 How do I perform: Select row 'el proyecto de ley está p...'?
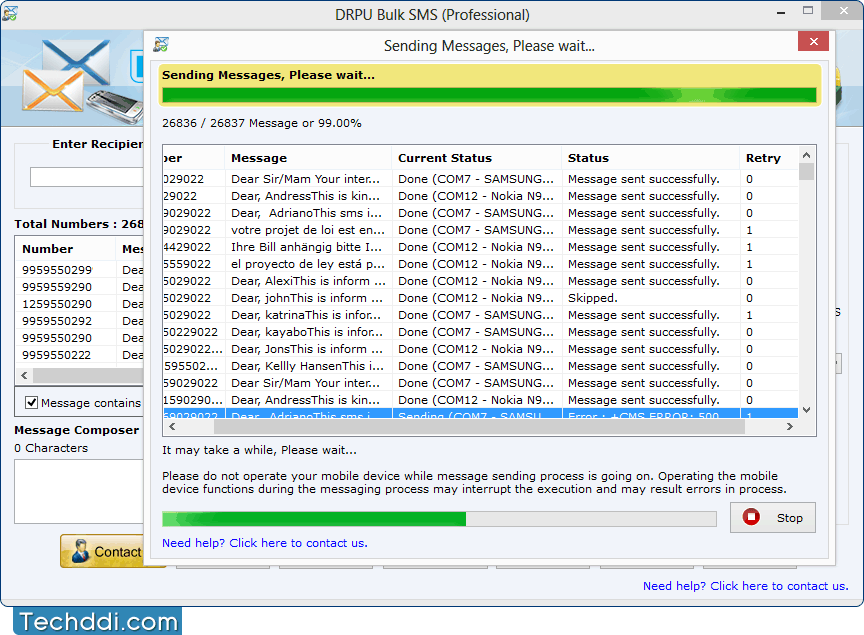(x=480, y=264)
